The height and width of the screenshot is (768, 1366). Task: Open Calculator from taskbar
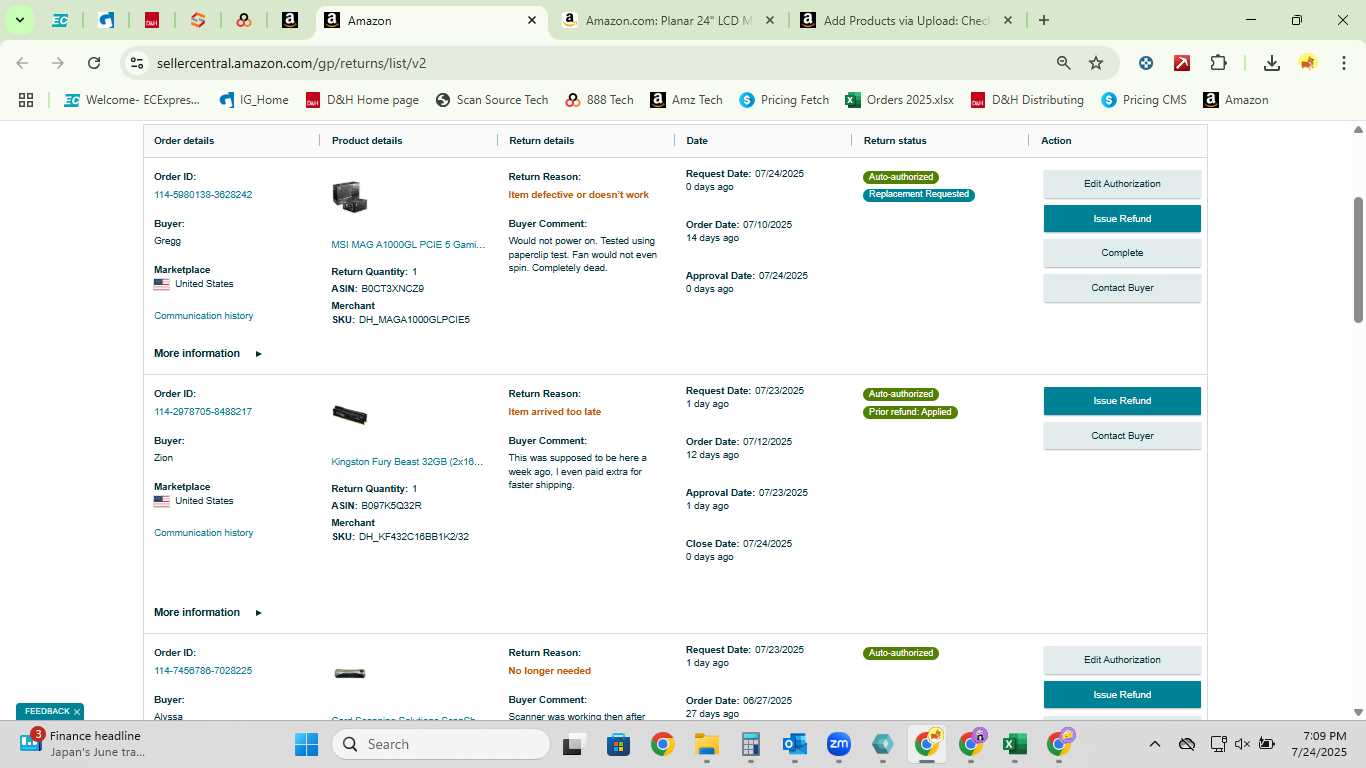pos(751,744)
